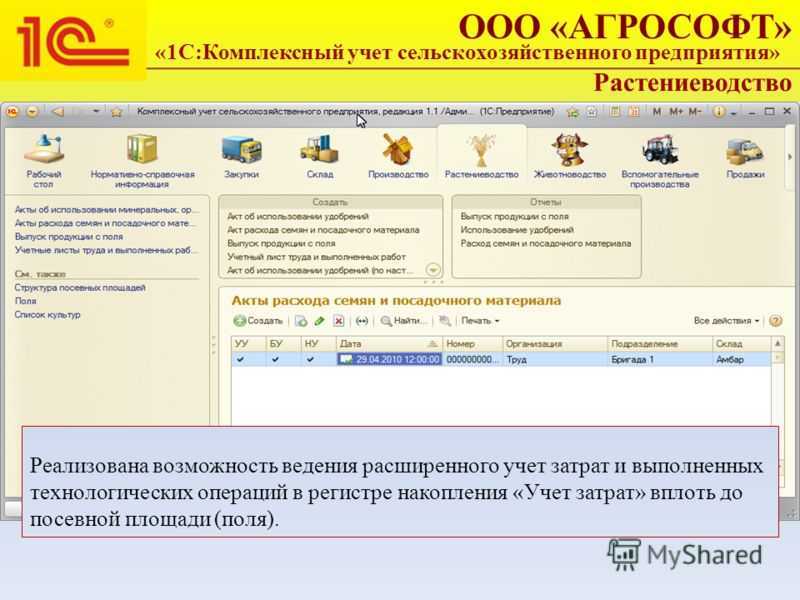Screen dimensions: 800x600
Task: Open the Поля link
Action: click(26, 301)
